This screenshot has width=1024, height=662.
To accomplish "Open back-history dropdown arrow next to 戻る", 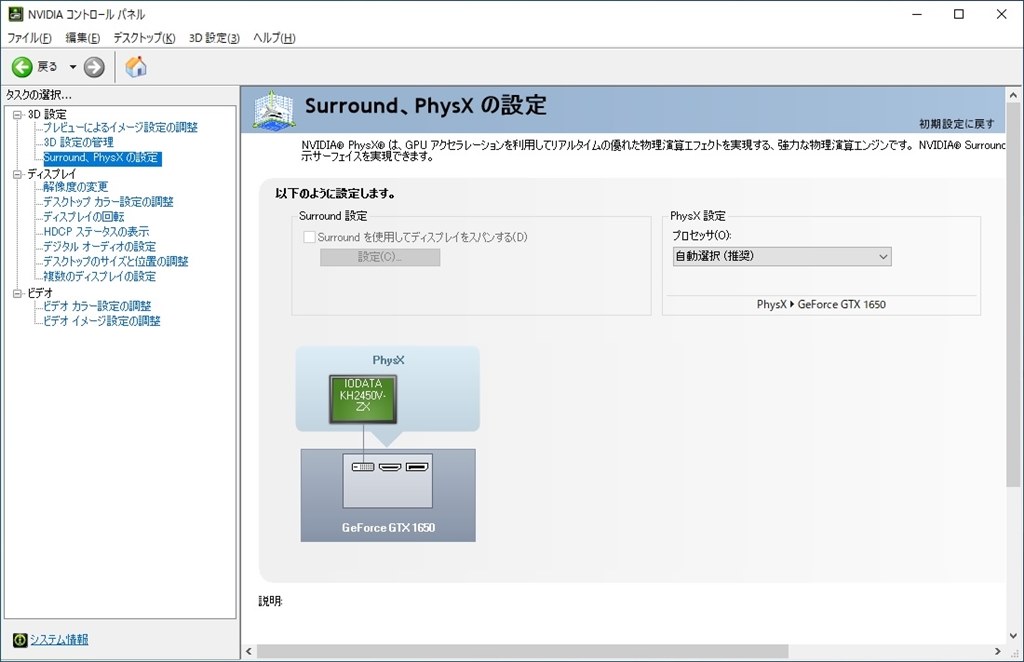I will 72,67.
